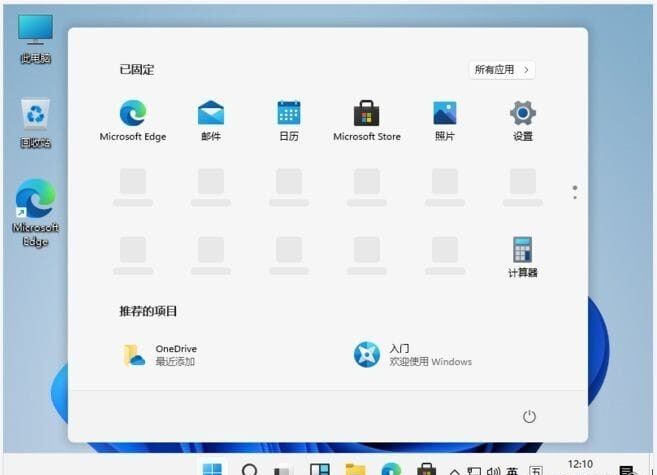The width and height of the screenshot is (657, 475).
Task: Show 所有应用 all apps list
Action: (x=502, y=70)
